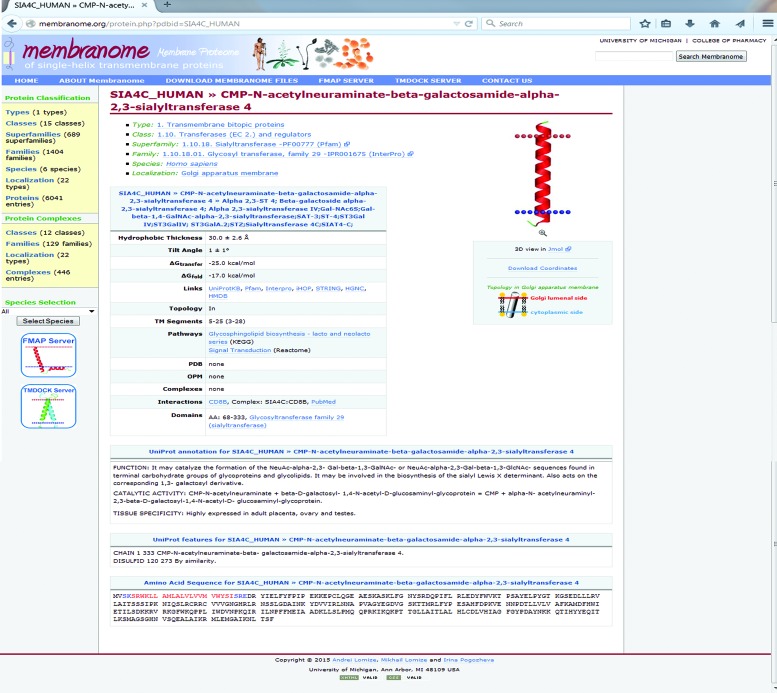
Task: Reload the page with the refresh icon
Action: coord(468,23)
